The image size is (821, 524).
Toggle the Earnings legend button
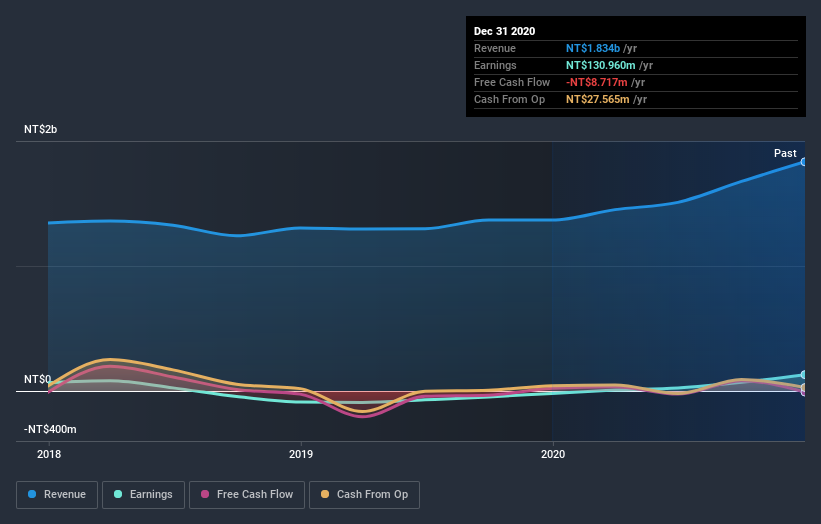143,495
